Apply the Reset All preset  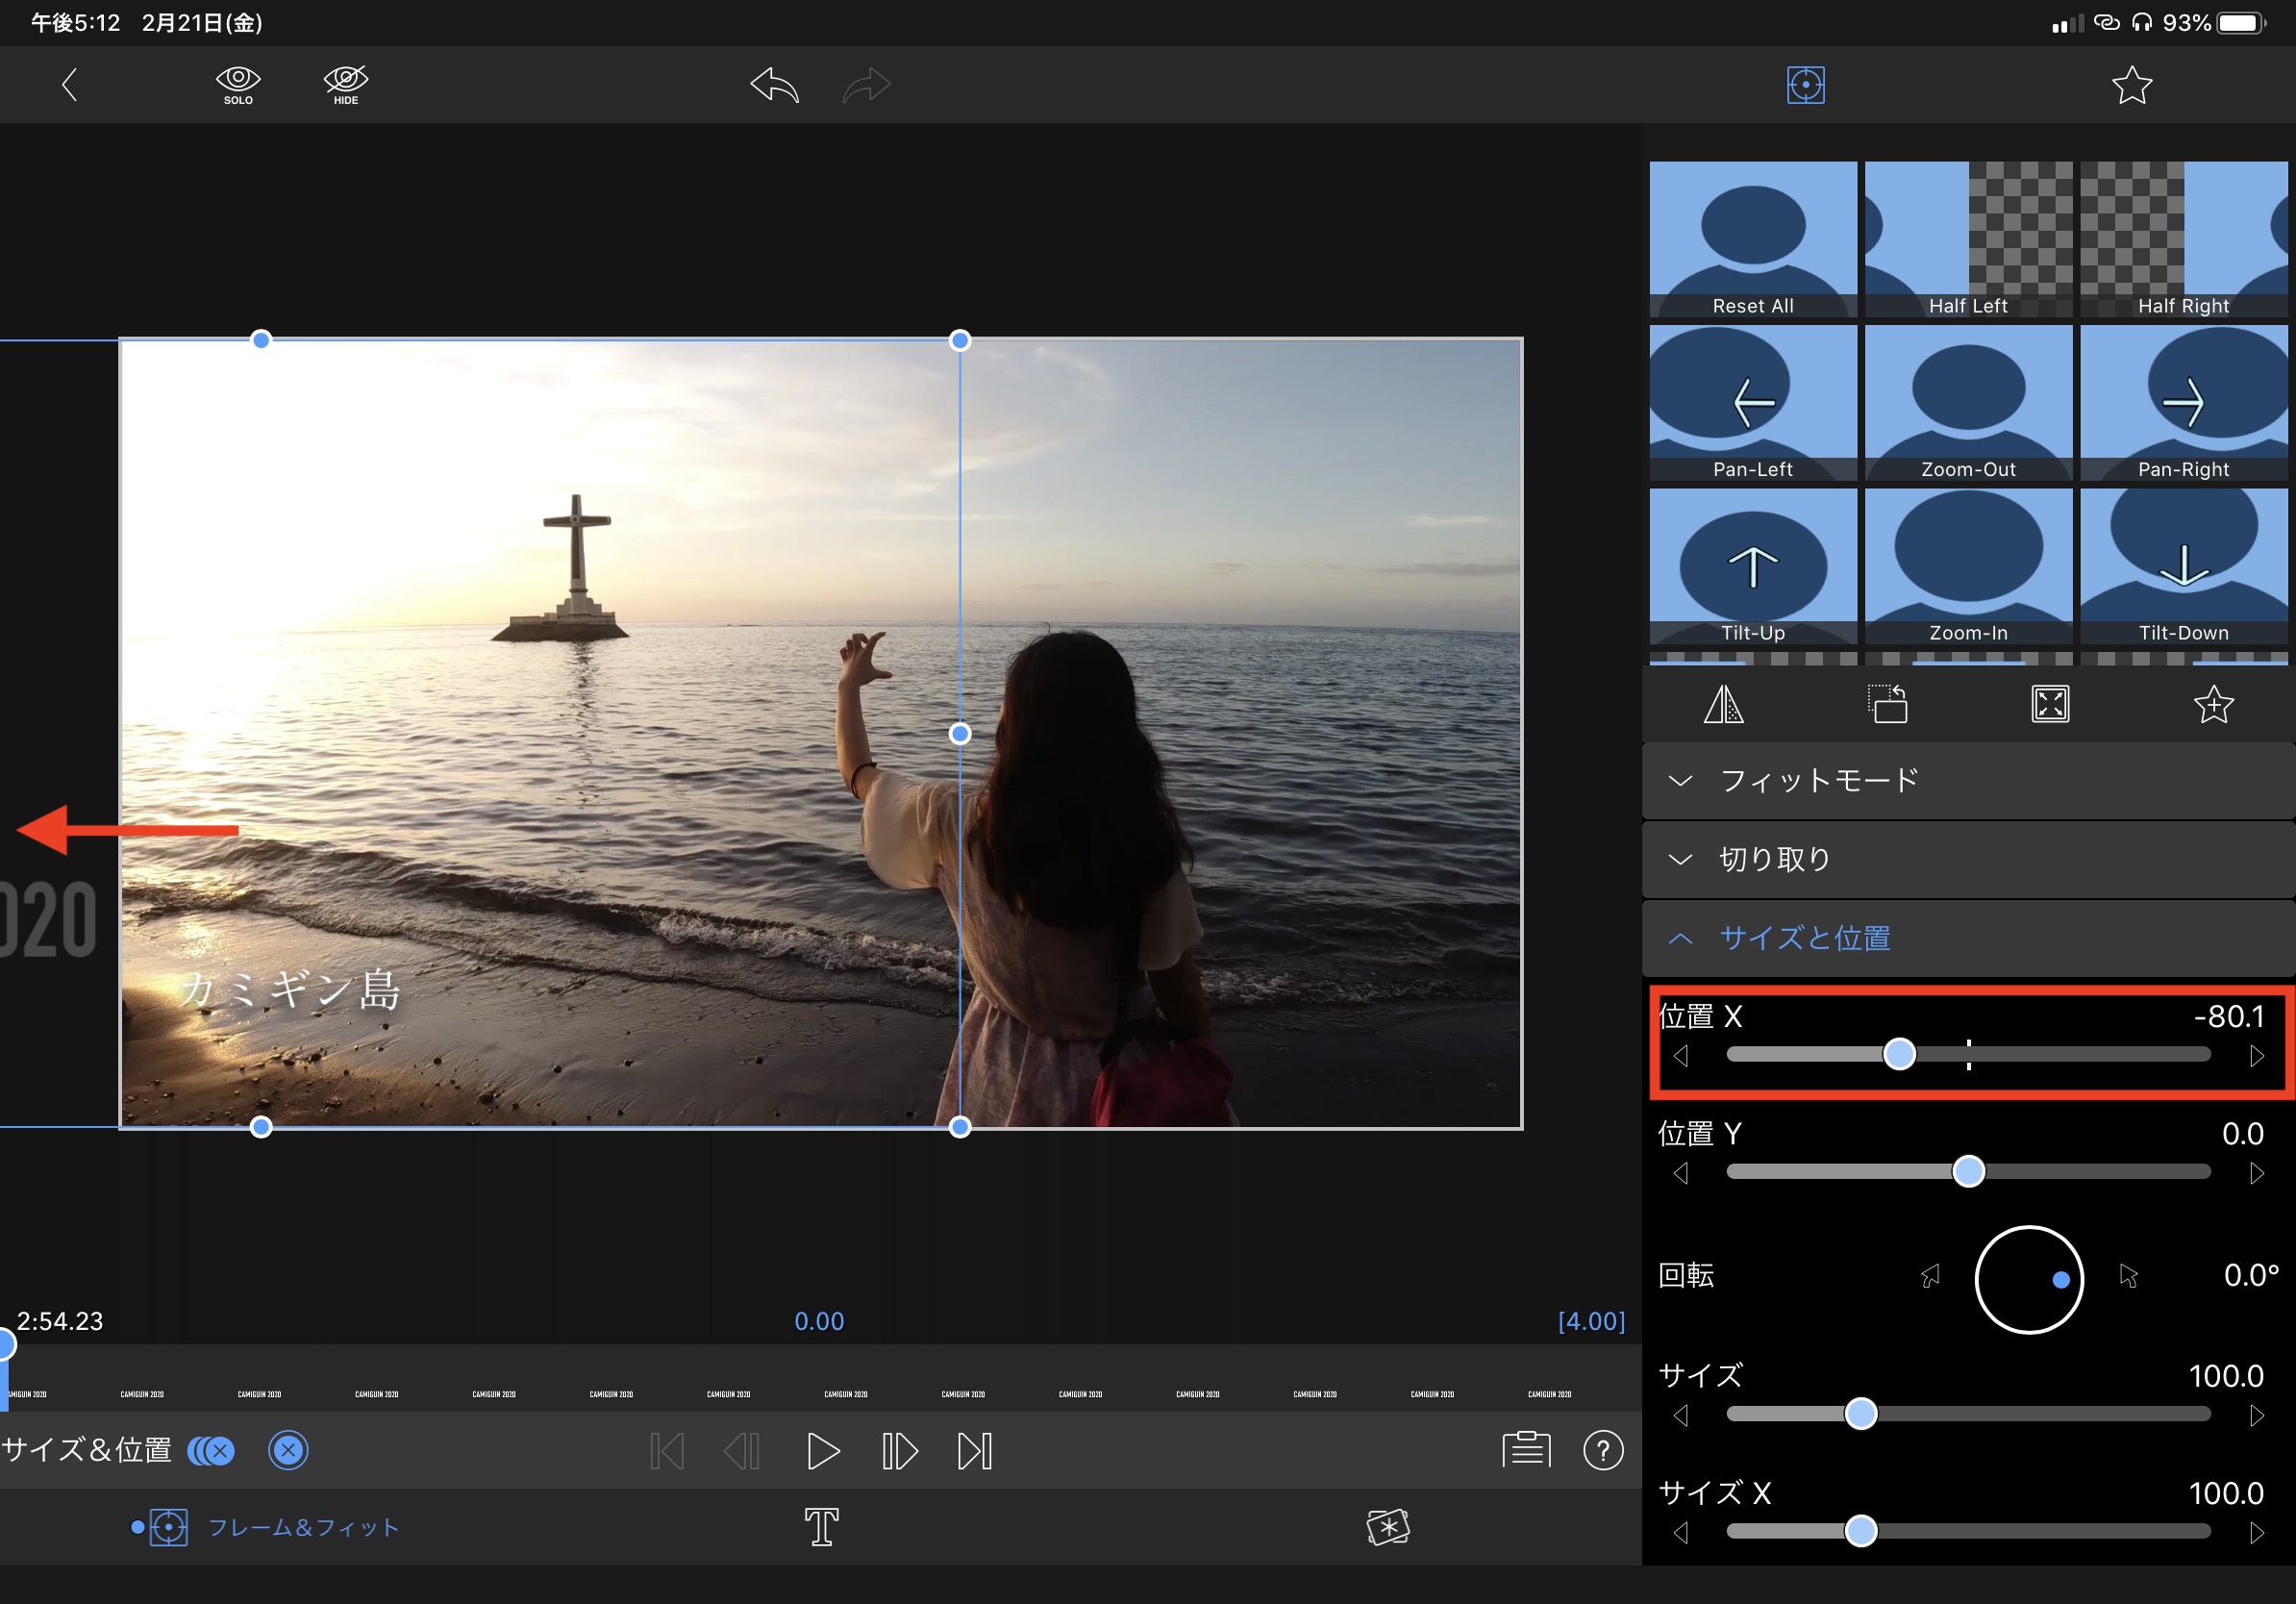[1752, 239]
